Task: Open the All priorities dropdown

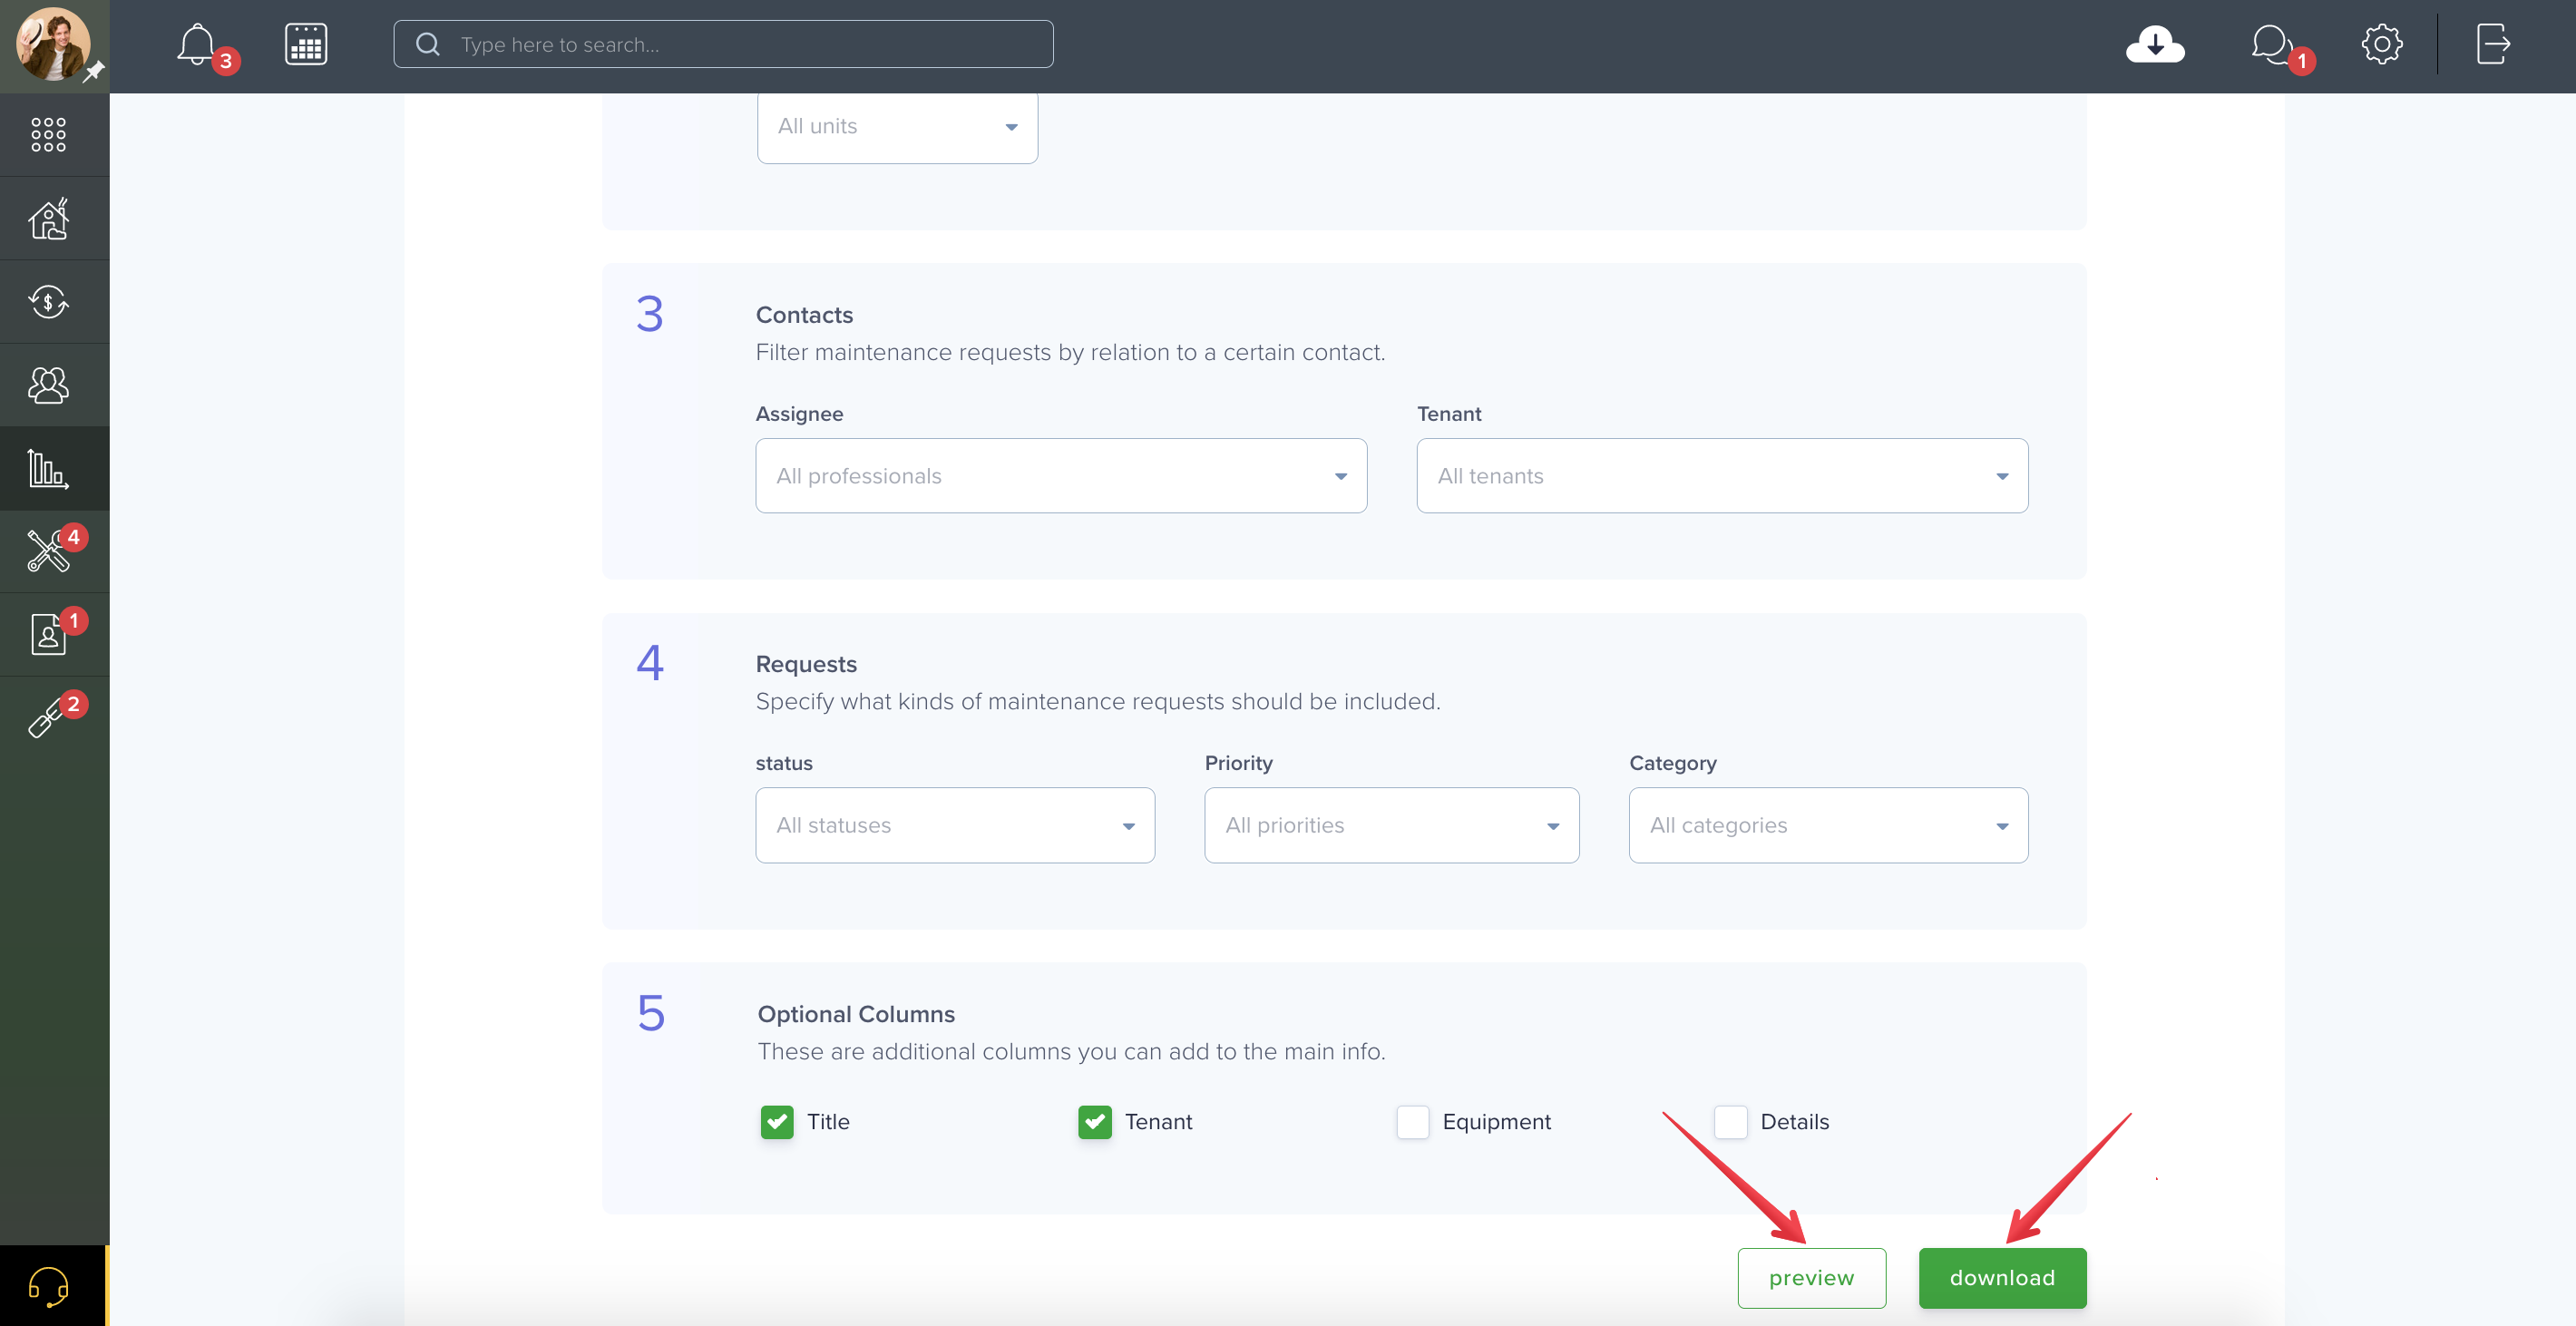Action: click(x=1392, y=826)
